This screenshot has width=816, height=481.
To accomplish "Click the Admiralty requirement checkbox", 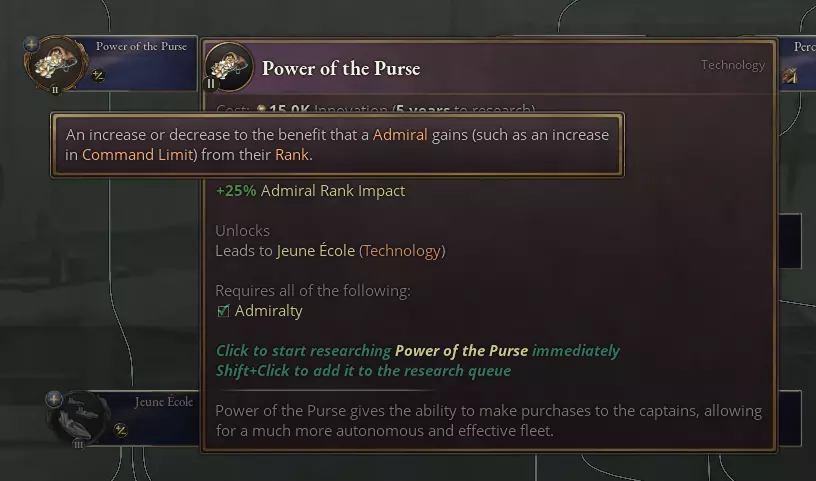I will [223, 311].
